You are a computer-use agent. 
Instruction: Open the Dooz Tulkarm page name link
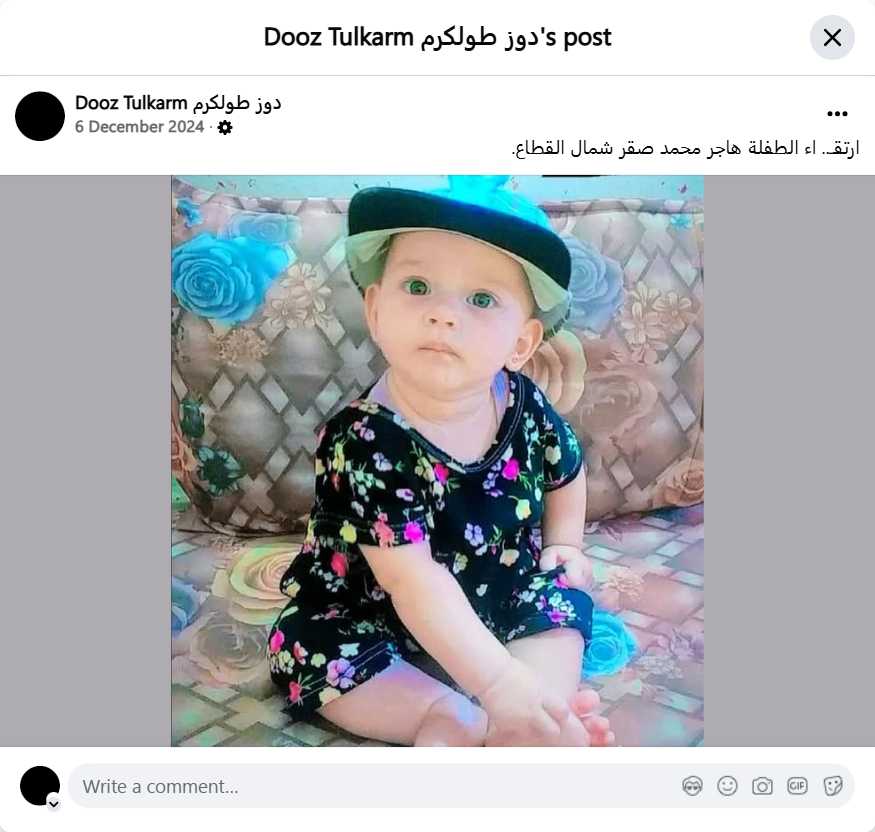tap(178, 103)
